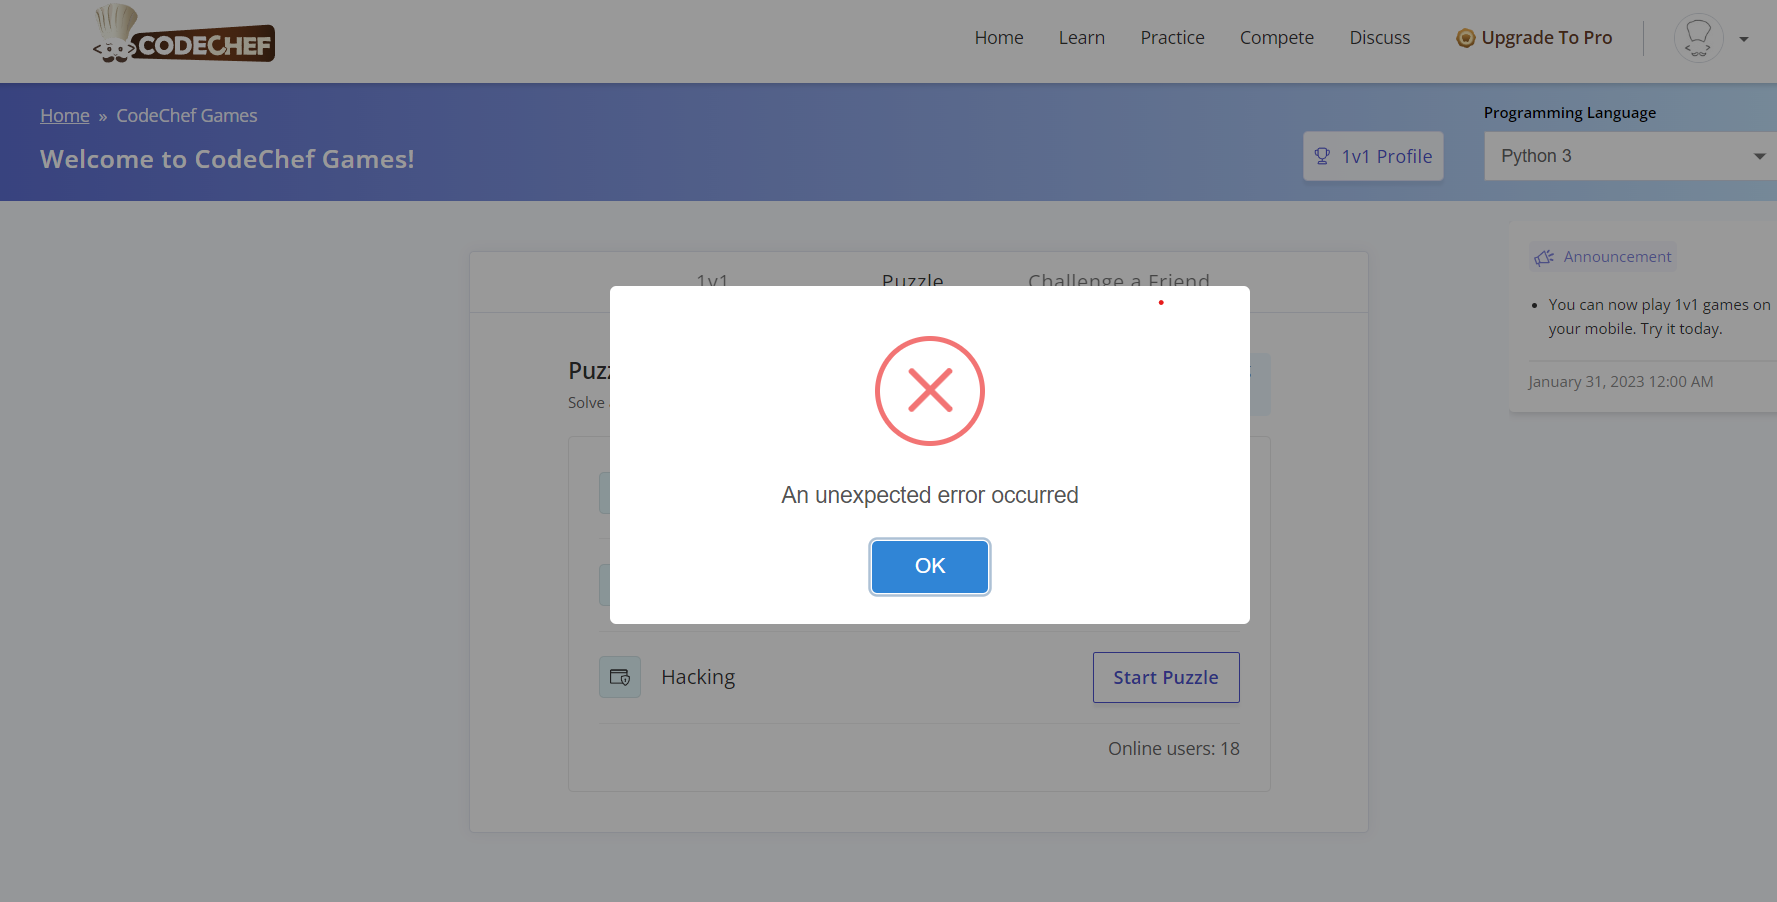Start the Hacking puzzle
The width and height of the screenshot is (1777, 902).
pyautogui.click(x=1166, y=677)
